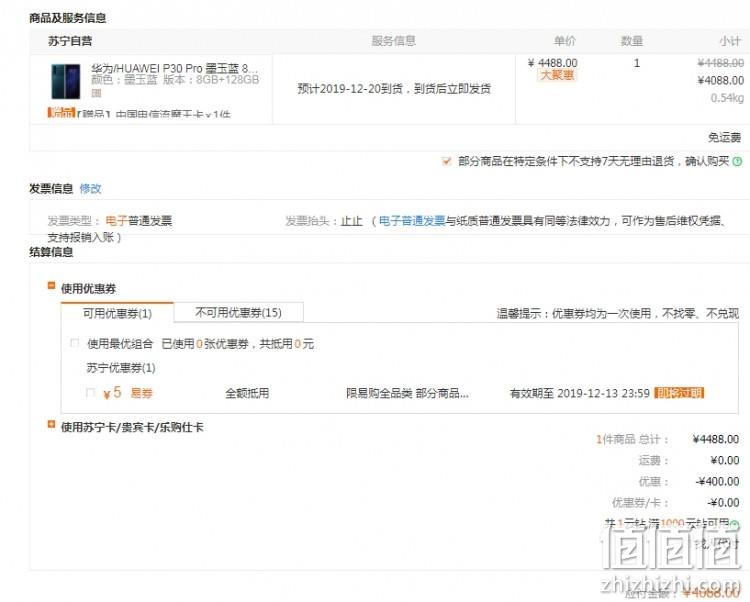The height and width of the screenshot is (602, 750).
Task: Click the 免运费 shipping label
Action: click(725, 138)
